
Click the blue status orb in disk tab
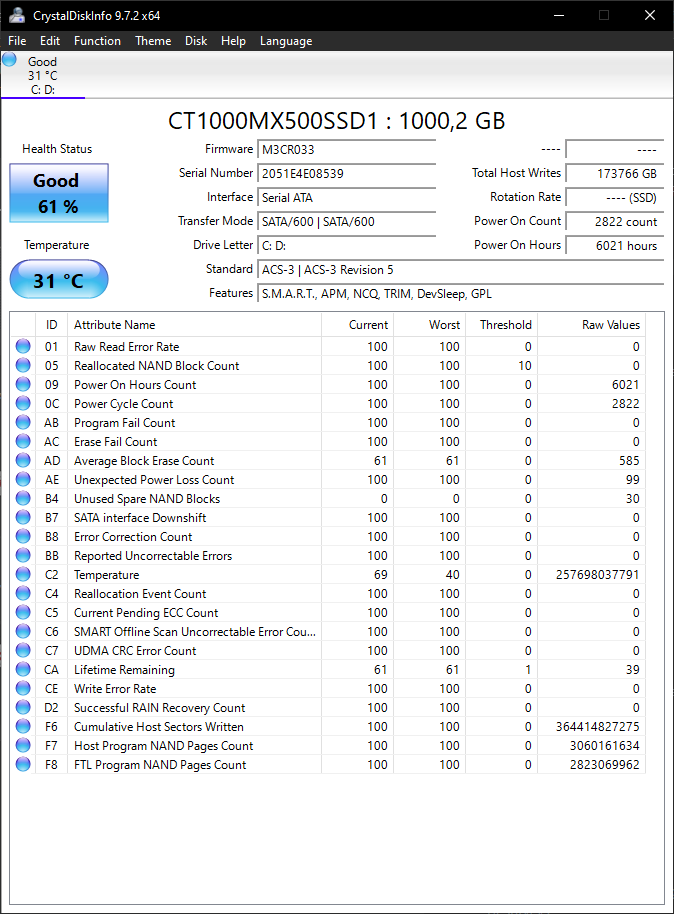10,60
